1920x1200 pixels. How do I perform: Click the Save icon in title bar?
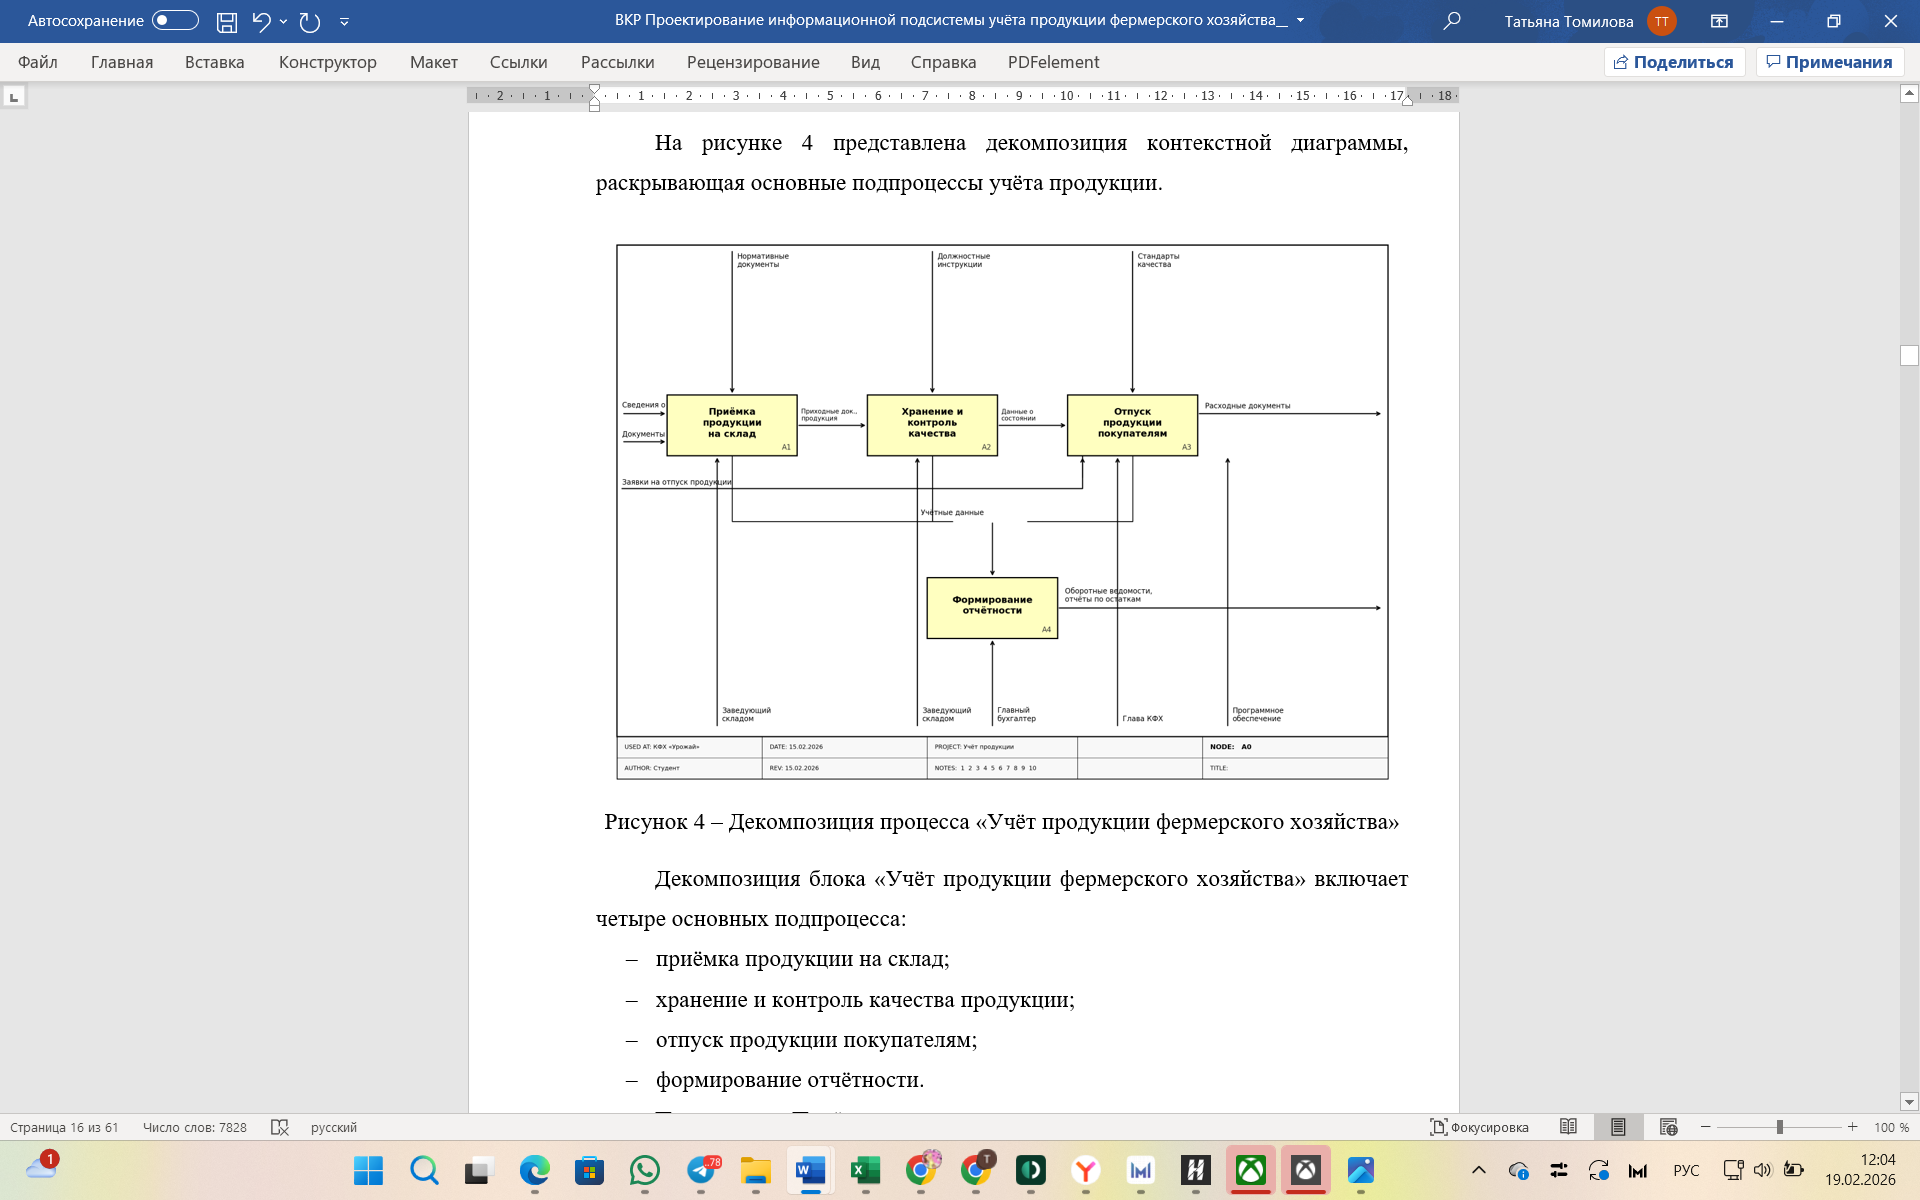(x=227, y=21)
